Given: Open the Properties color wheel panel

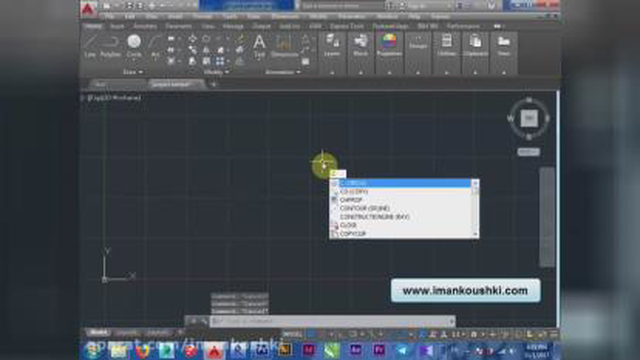Looking at the screenshot, I should [x=389, y=45].
